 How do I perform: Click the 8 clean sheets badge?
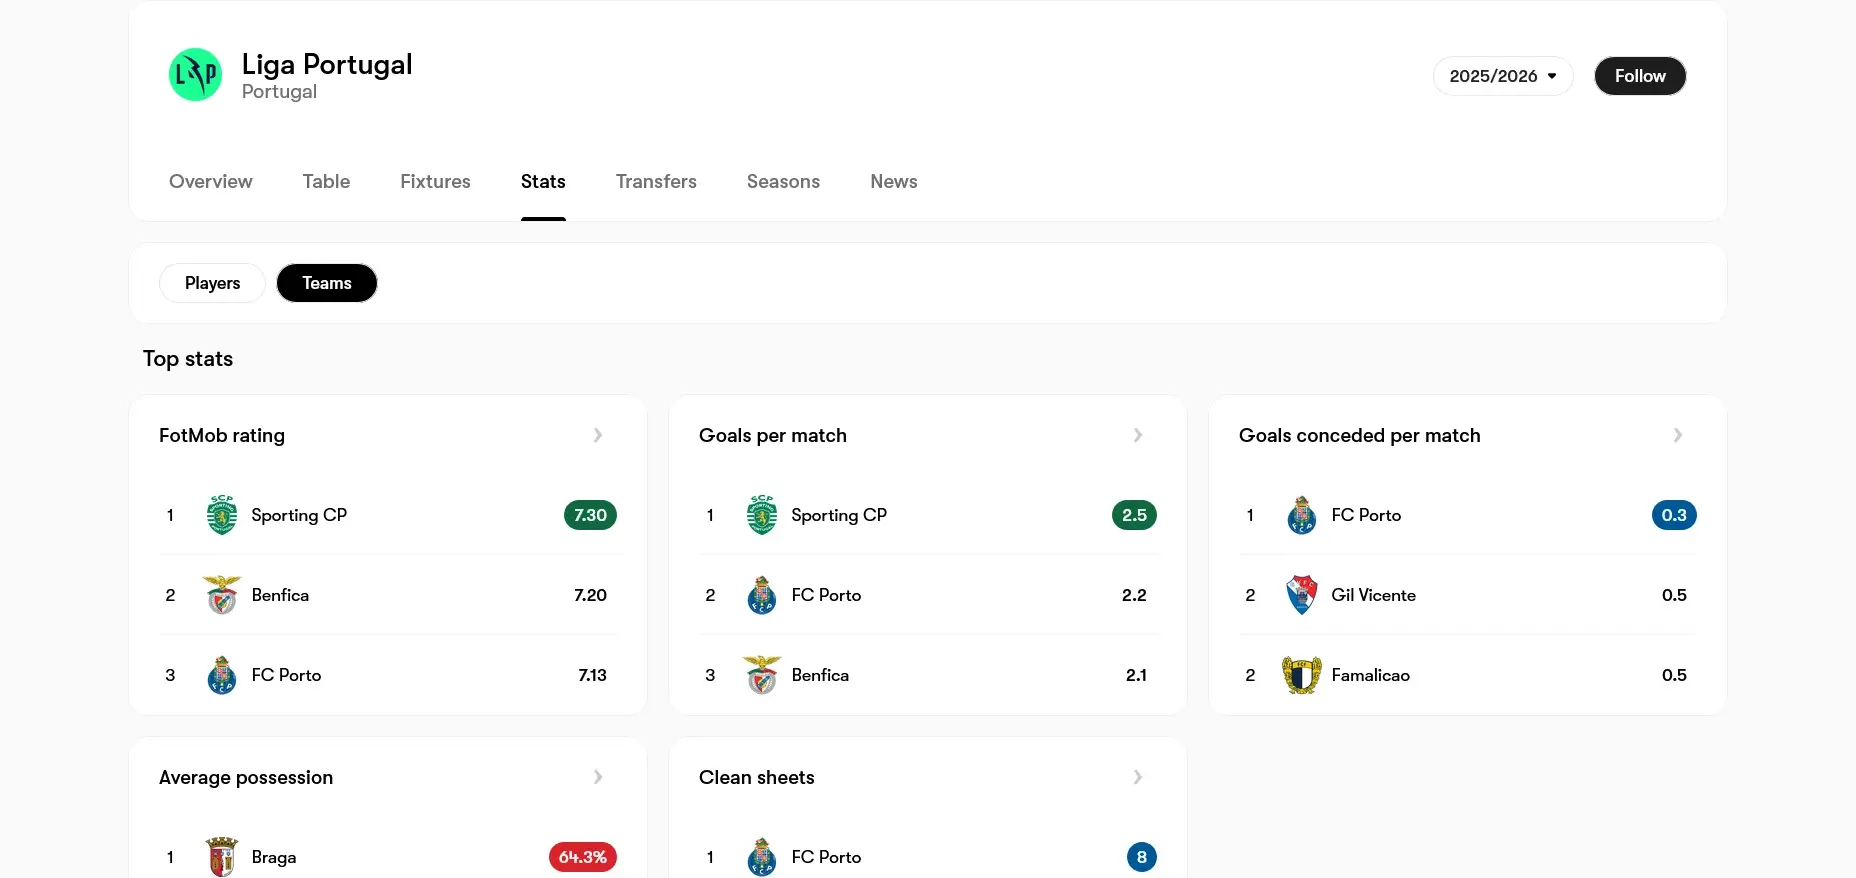(1142, 857)
